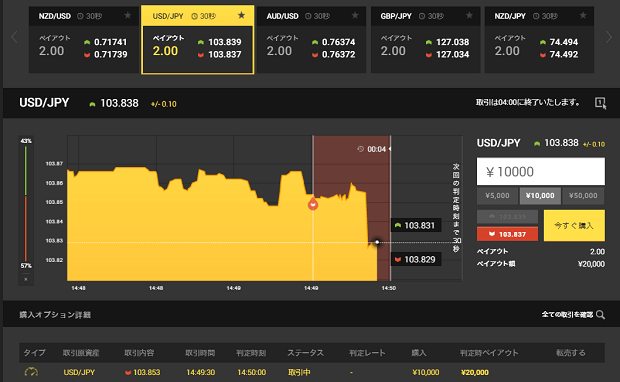This screenshot has height=382, width=620.
Task: Click the red sell marker on chart
Action: point(313,204)
